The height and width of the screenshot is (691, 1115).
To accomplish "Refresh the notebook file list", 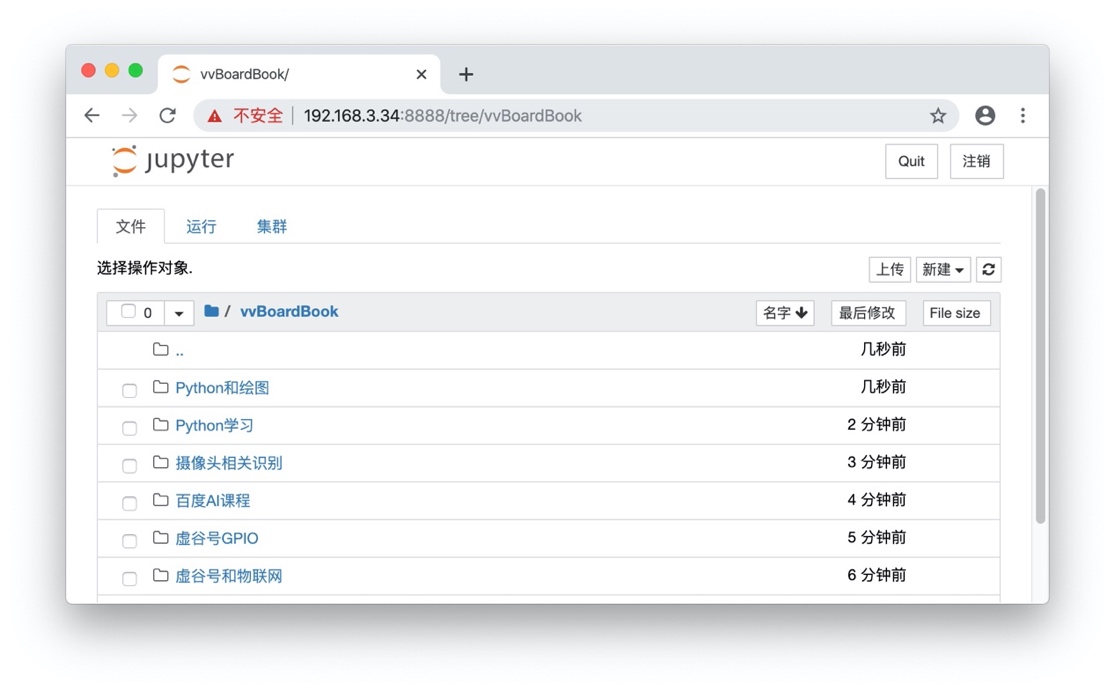I will (x=988, y=269).
